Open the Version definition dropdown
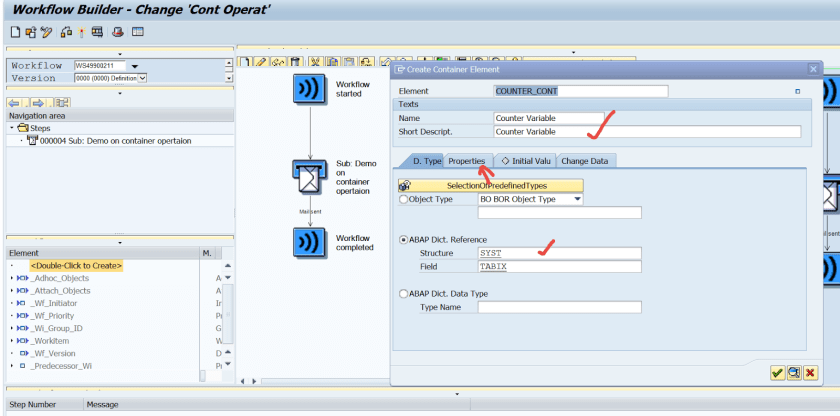The height and width of the screenshot is (416, 840). (x=143, y=78)
